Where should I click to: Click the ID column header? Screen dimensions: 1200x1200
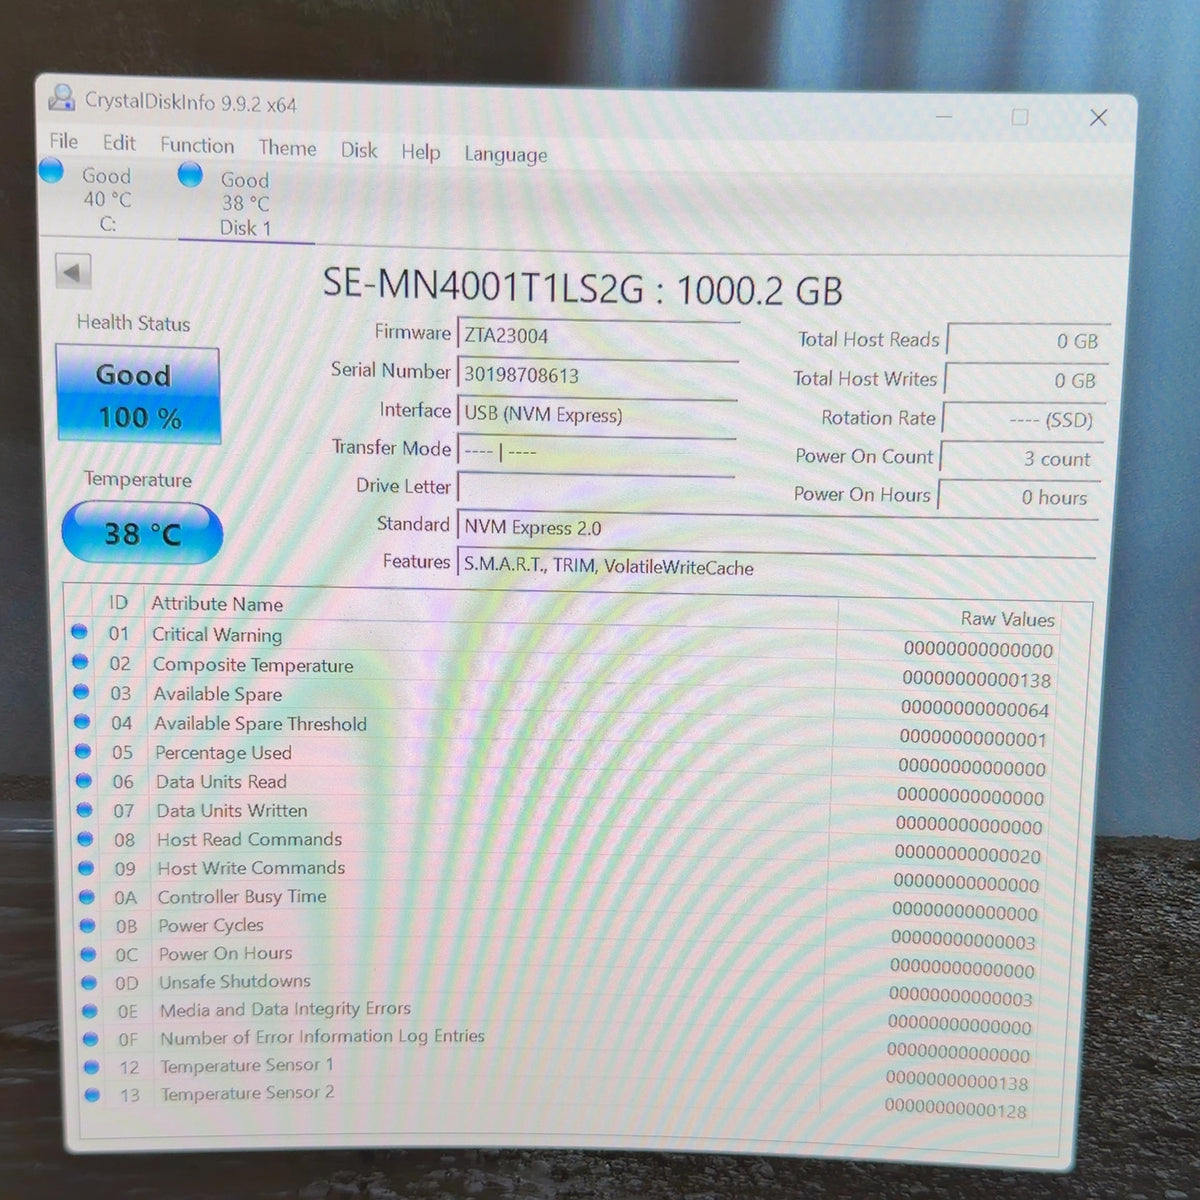[118, 602]
